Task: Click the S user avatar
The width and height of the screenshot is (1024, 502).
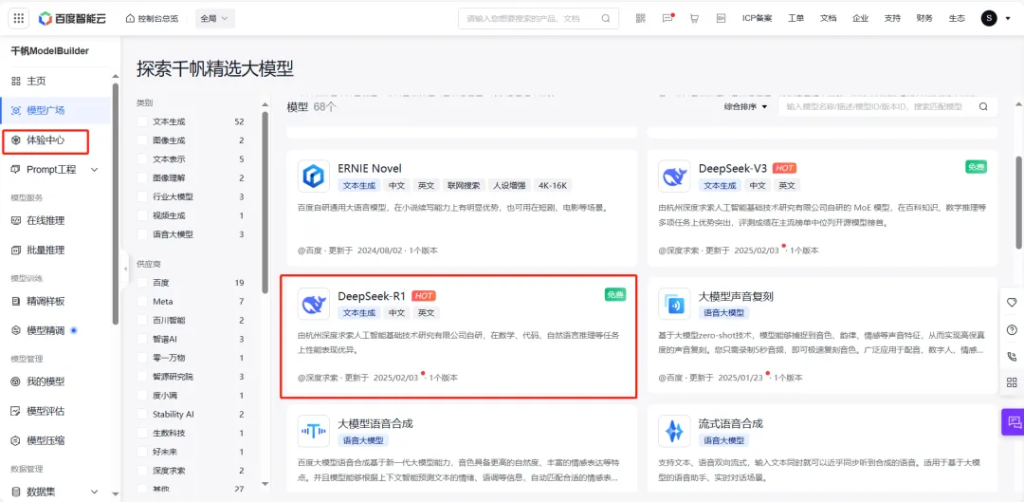Action: coord(989,18)
